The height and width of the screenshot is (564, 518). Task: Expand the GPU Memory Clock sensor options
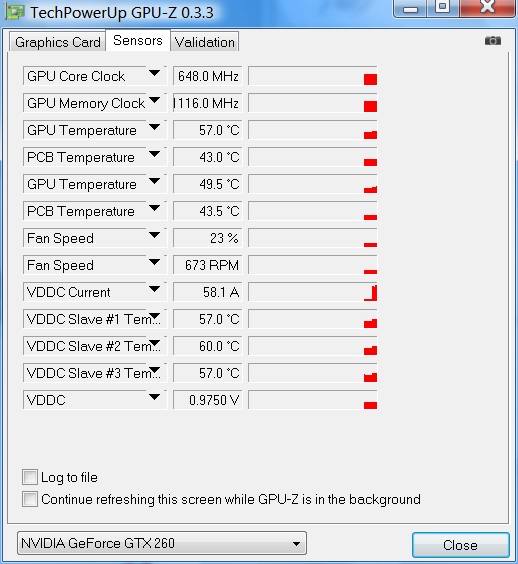(x=154, y=100)
